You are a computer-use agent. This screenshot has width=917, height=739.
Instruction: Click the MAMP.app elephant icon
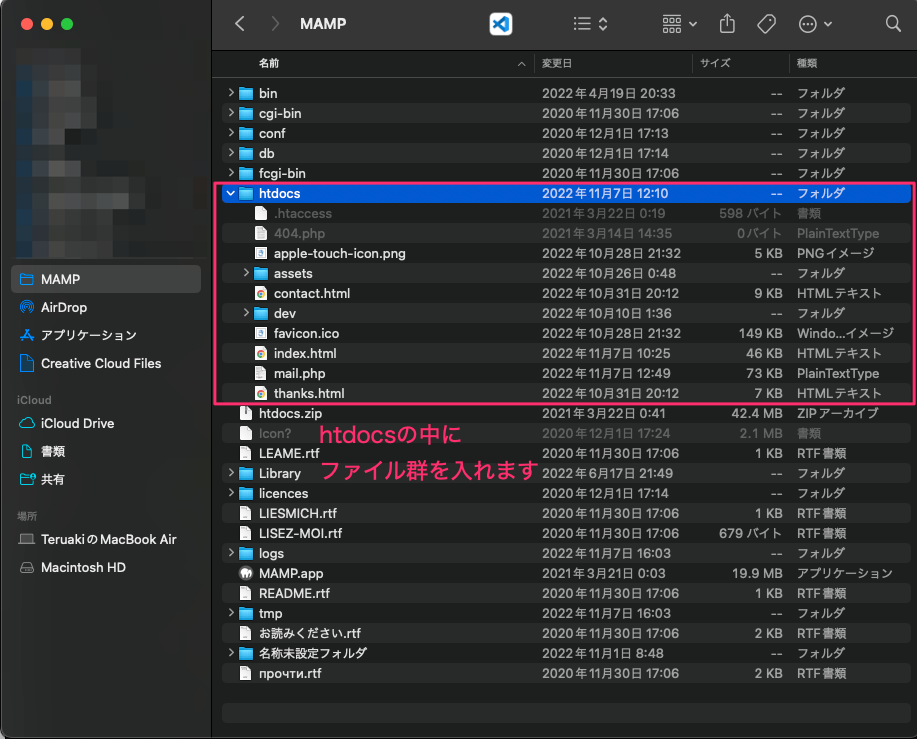point(246,573)
